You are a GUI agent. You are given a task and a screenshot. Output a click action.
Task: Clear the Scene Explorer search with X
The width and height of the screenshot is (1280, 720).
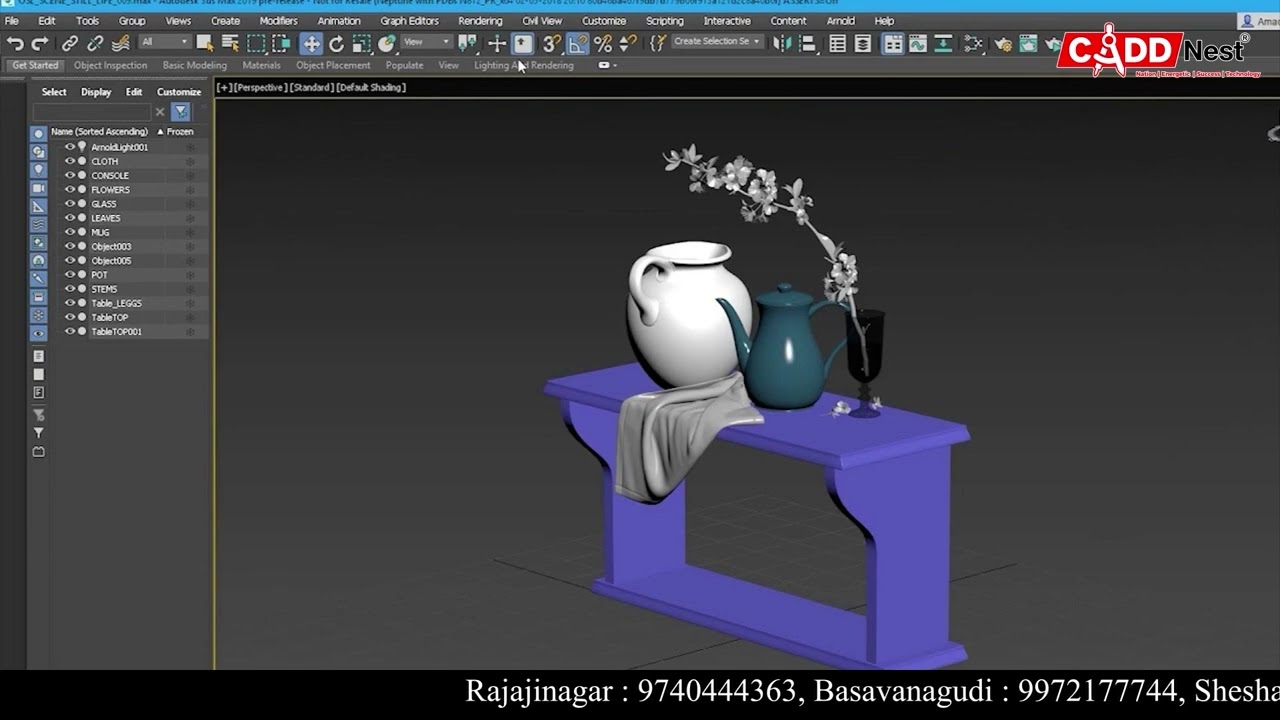click(160, 112)
